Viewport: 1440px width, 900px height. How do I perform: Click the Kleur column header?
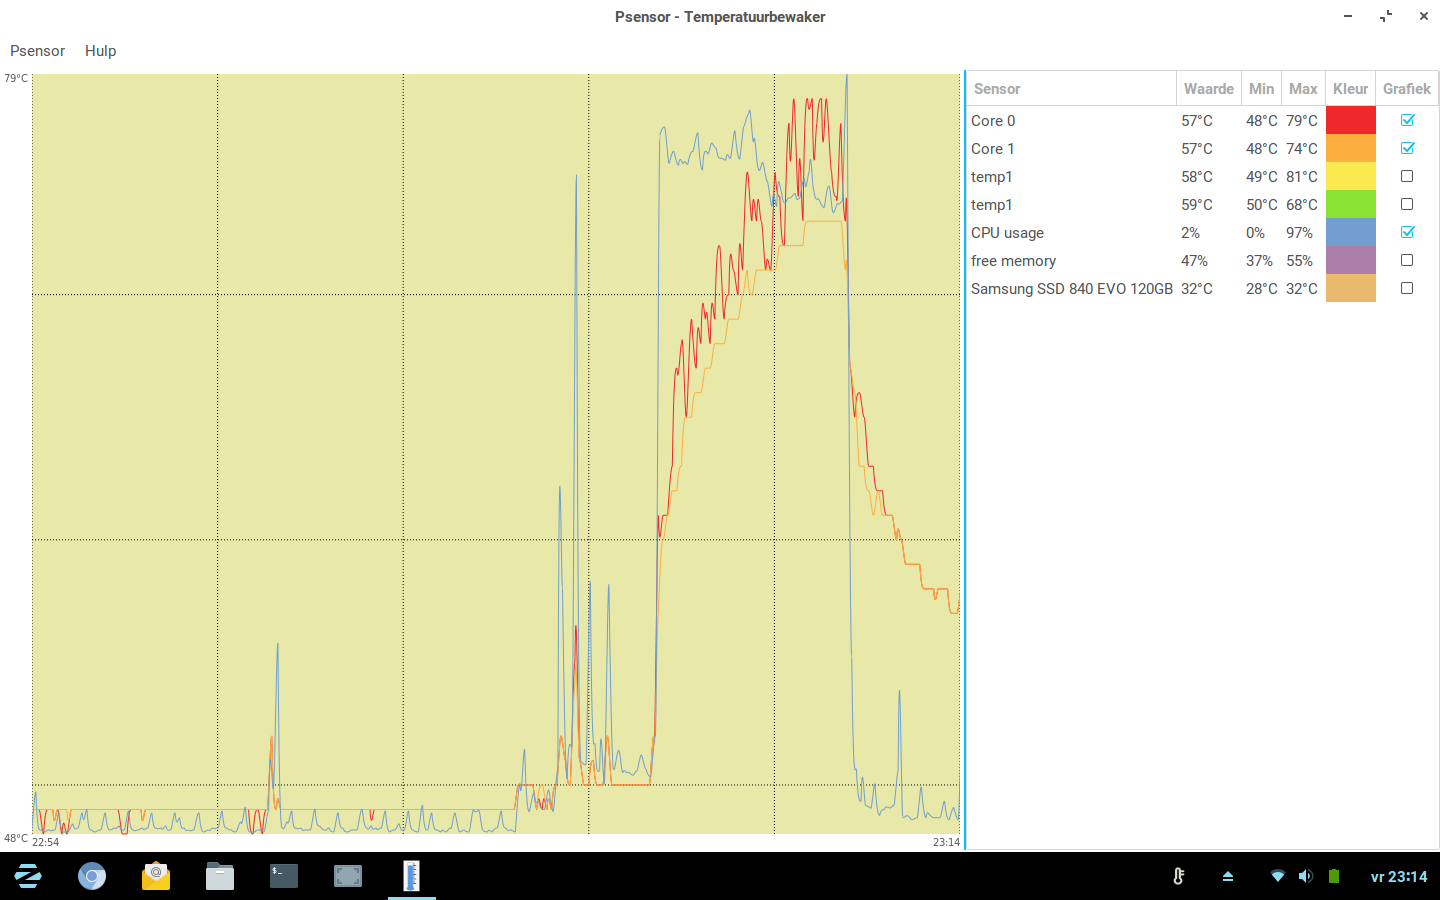coord(1350,89)
